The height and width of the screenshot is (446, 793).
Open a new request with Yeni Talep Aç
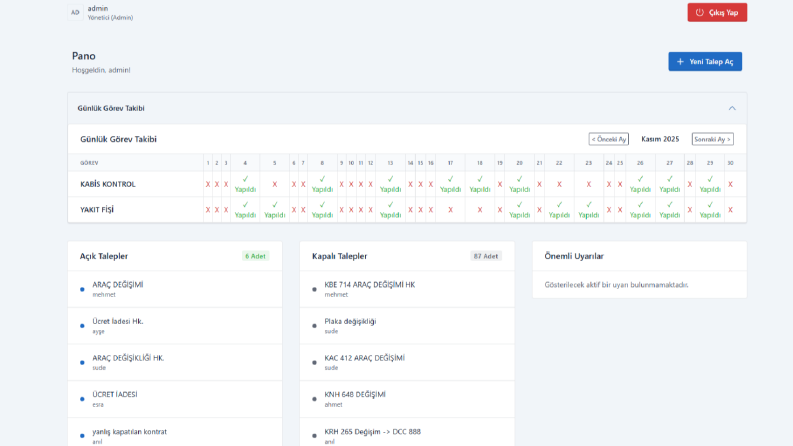tap(705, 62)
